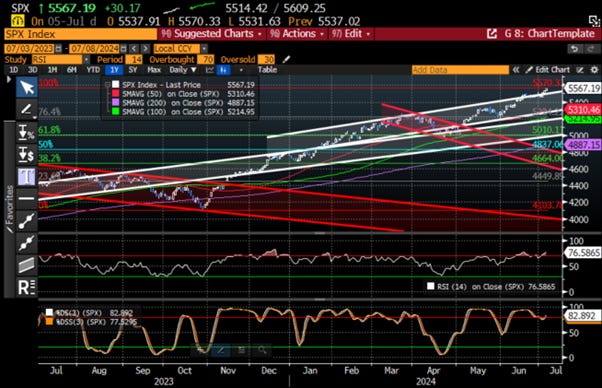The height and width of the screenshot is (388, 602).
Task: Open the Actions menu
Action: coord(297,34)
